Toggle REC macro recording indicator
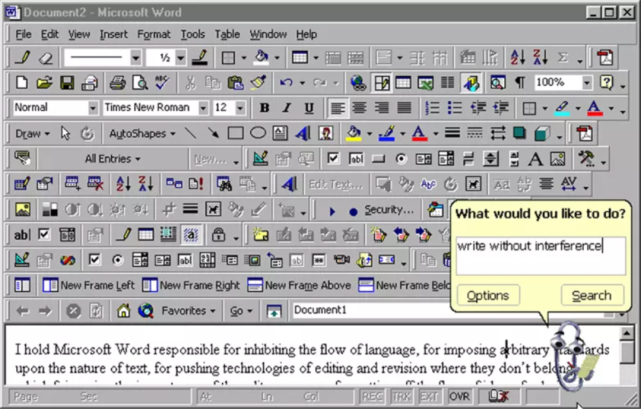This screenshot has height=409, width=641. click(372, 396)
